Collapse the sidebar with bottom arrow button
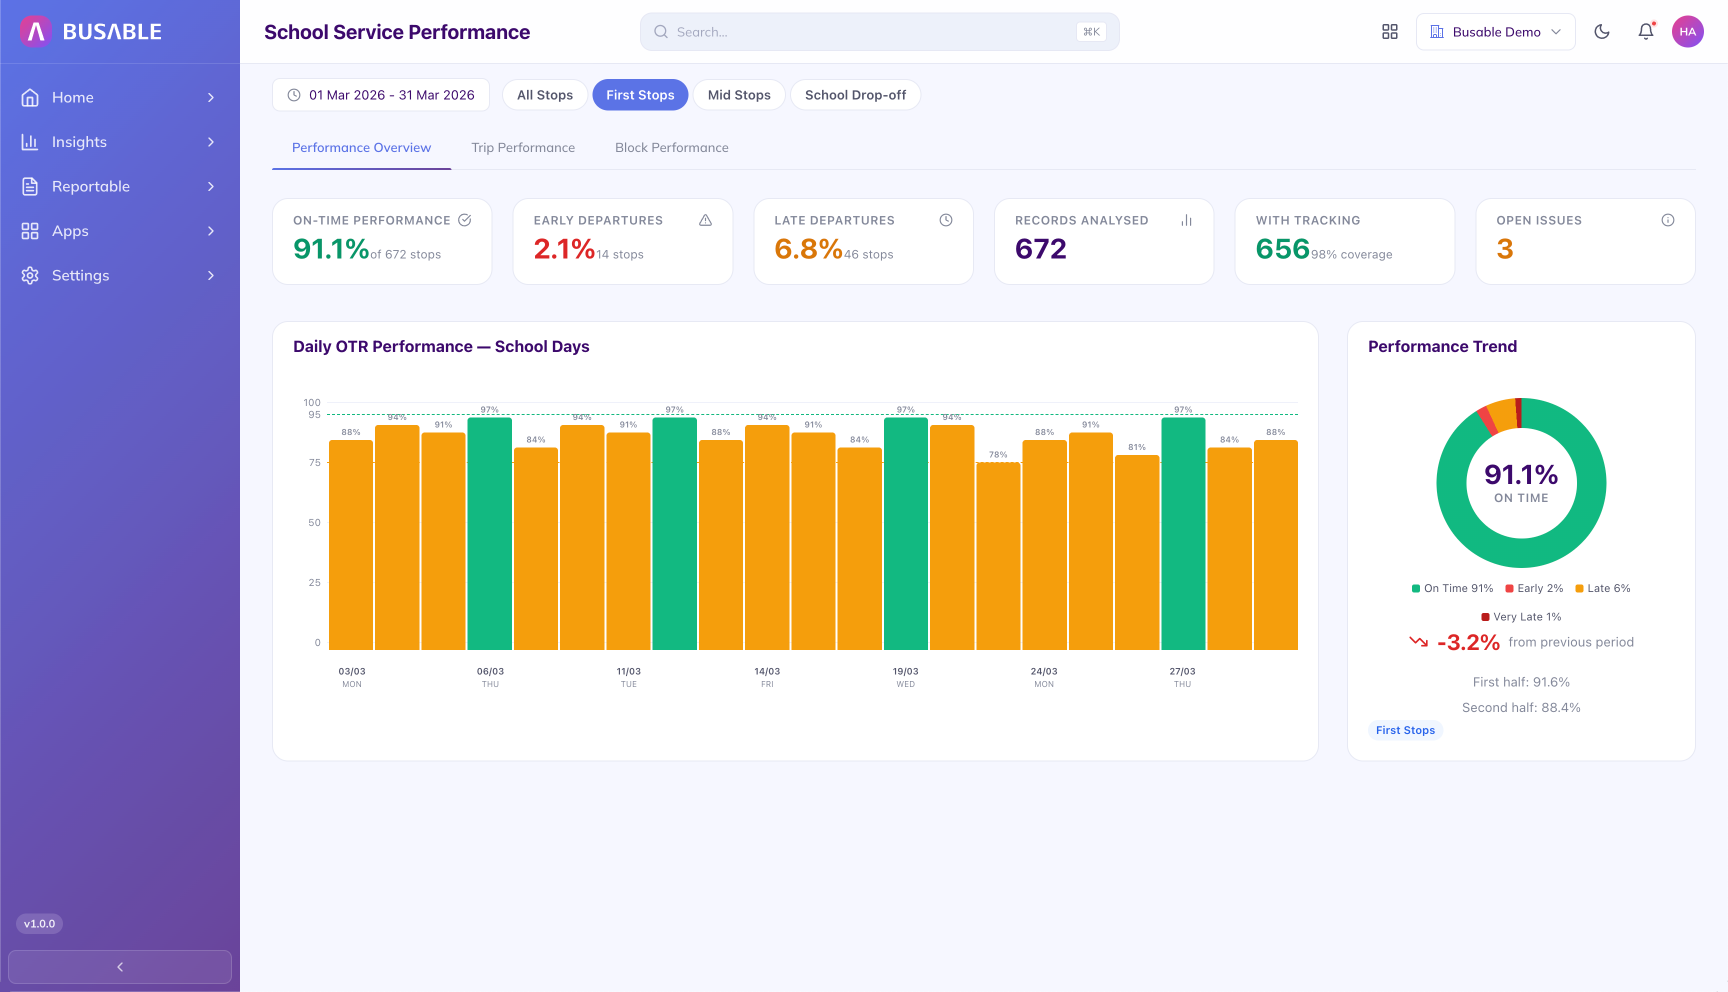This screenshot has width=1728, height=992. coord(120,967)
